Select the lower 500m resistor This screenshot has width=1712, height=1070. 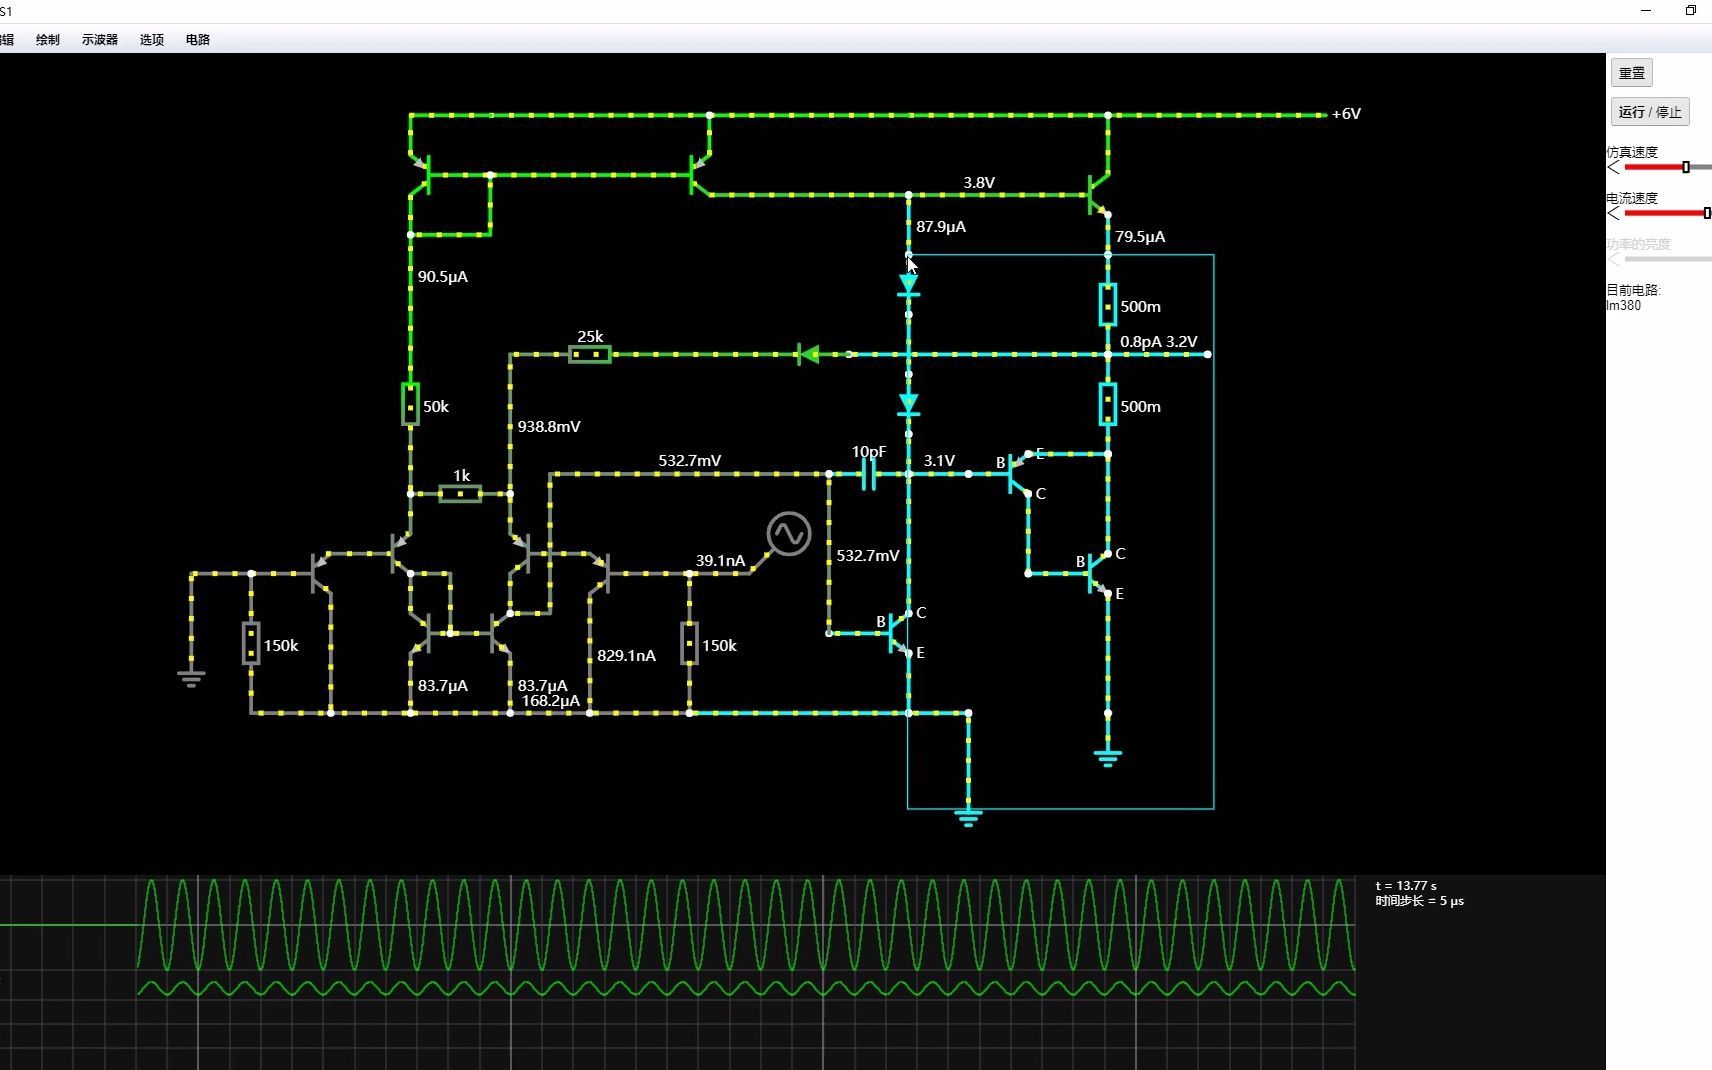click(x=1108, y=405)
